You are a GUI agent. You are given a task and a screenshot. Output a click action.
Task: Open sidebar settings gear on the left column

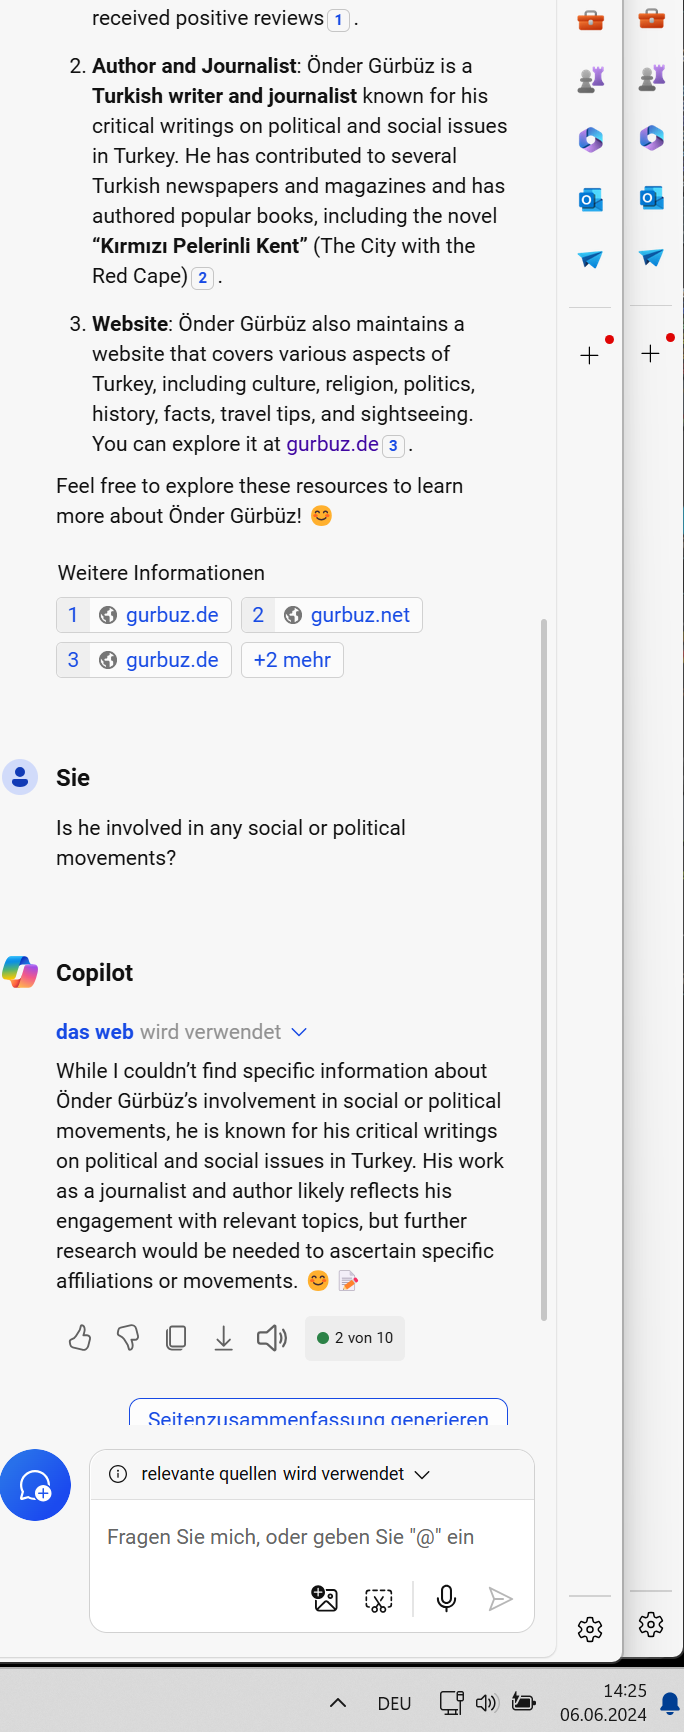590,1629
